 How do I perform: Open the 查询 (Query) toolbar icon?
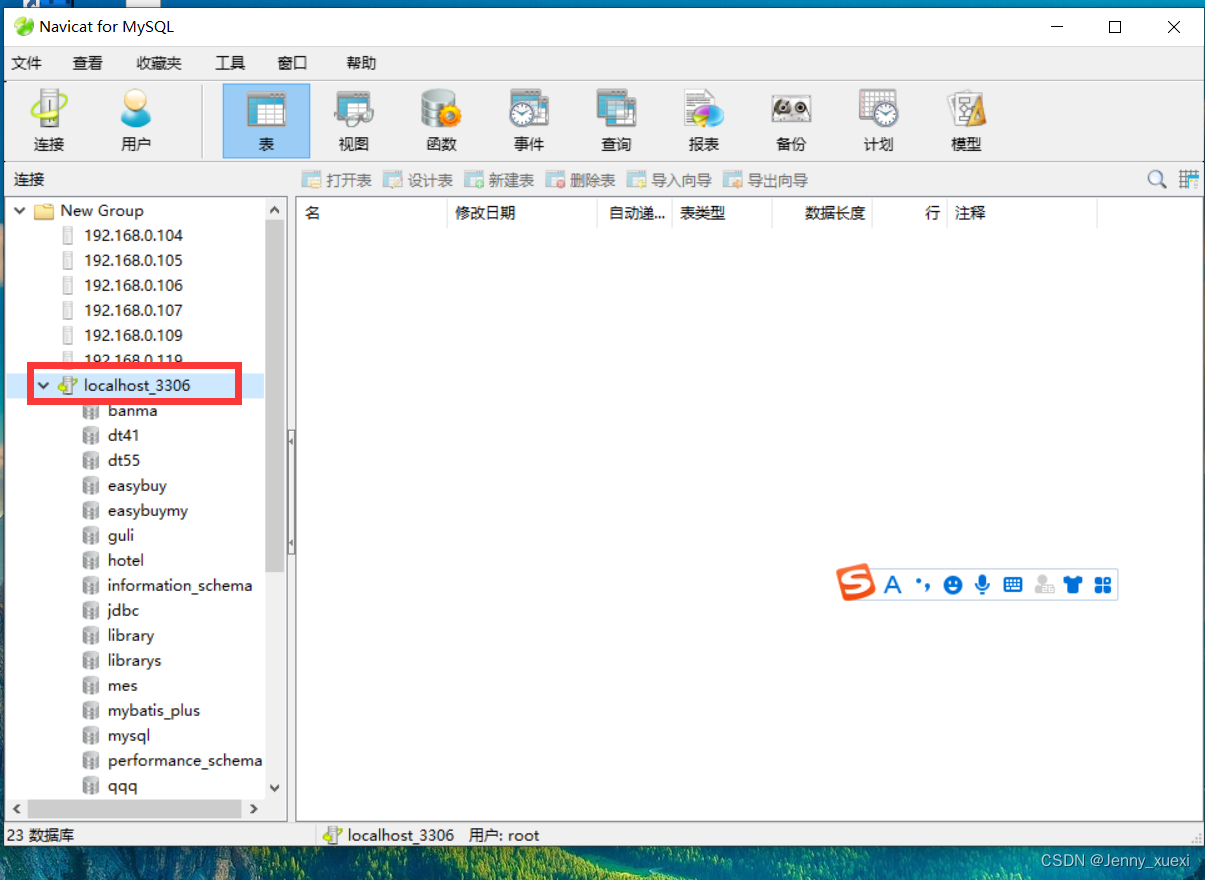coord(616,121)
